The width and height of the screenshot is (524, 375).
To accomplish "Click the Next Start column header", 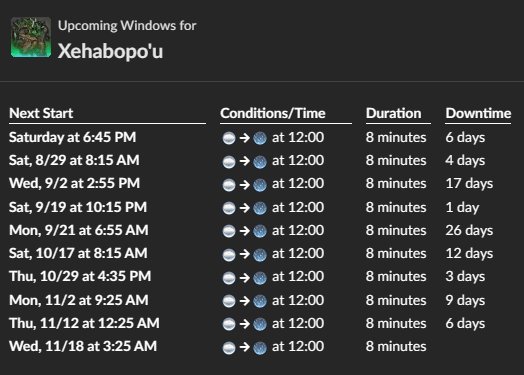I will click(41, 113).
